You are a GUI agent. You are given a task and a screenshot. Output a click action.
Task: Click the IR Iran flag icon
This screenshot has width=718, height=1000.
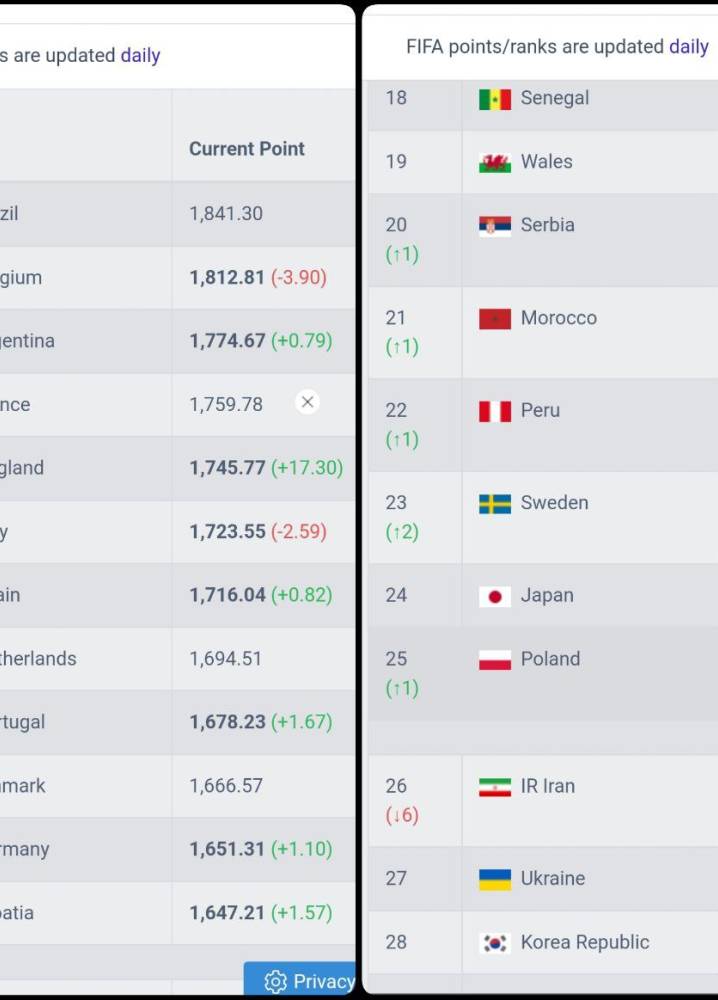tap(495, 788)
